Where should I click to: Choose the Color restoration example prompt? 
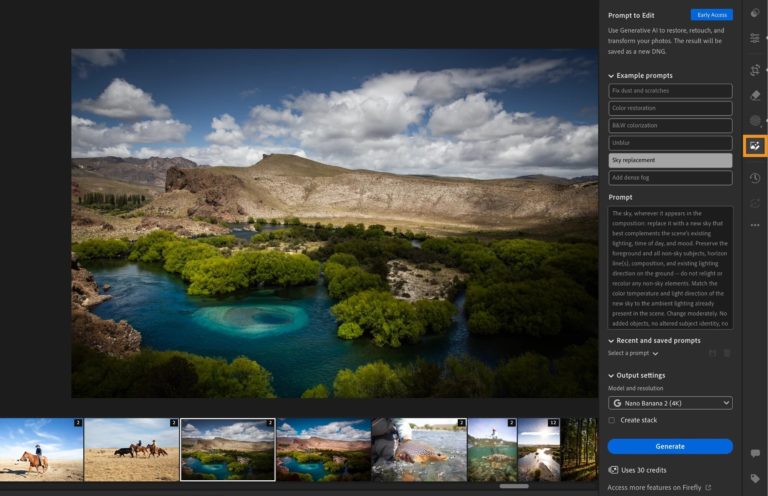[x=670, y=108]
